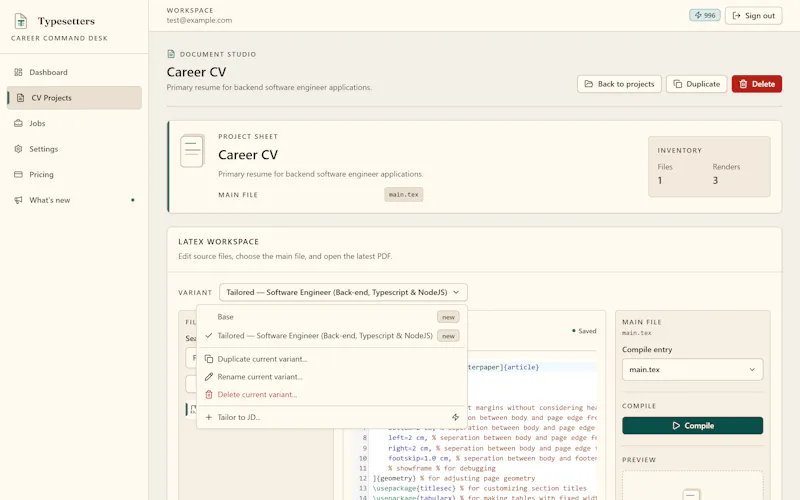Delete the Career CV project
Screen dimensions: 800x500
click(757, 84)
